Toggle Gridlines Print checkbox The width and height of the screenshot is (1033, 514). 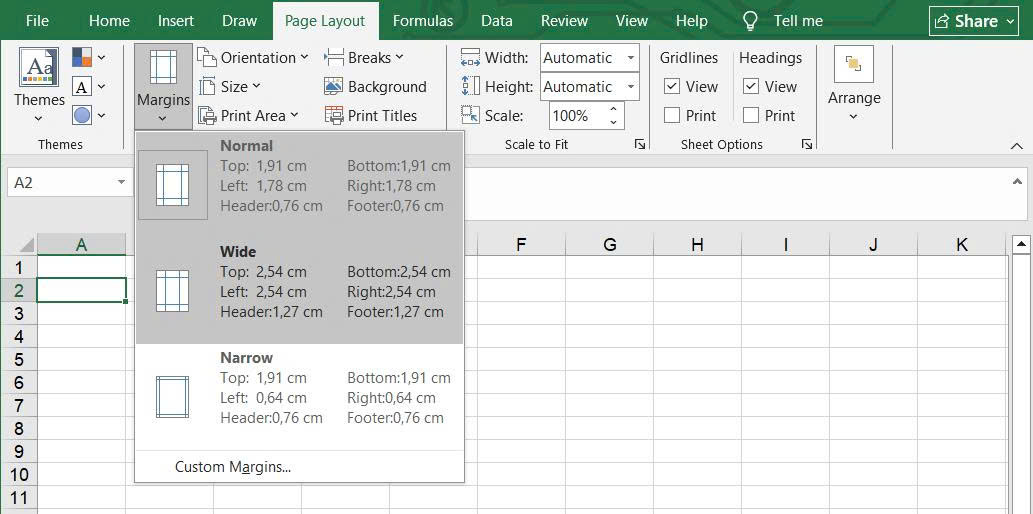pos(671,115)
